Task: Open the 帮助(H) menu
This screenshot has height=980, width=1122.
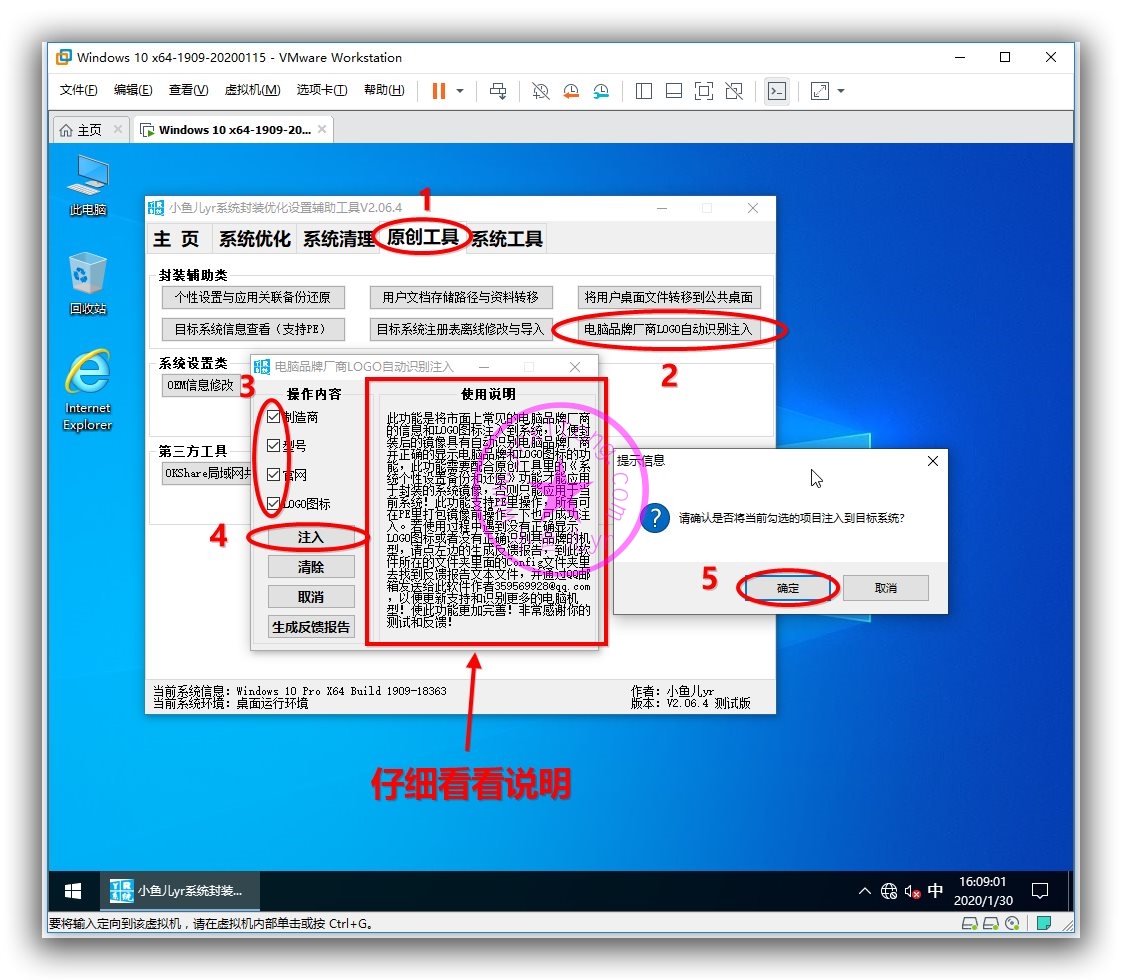Action: click(384, 90)
